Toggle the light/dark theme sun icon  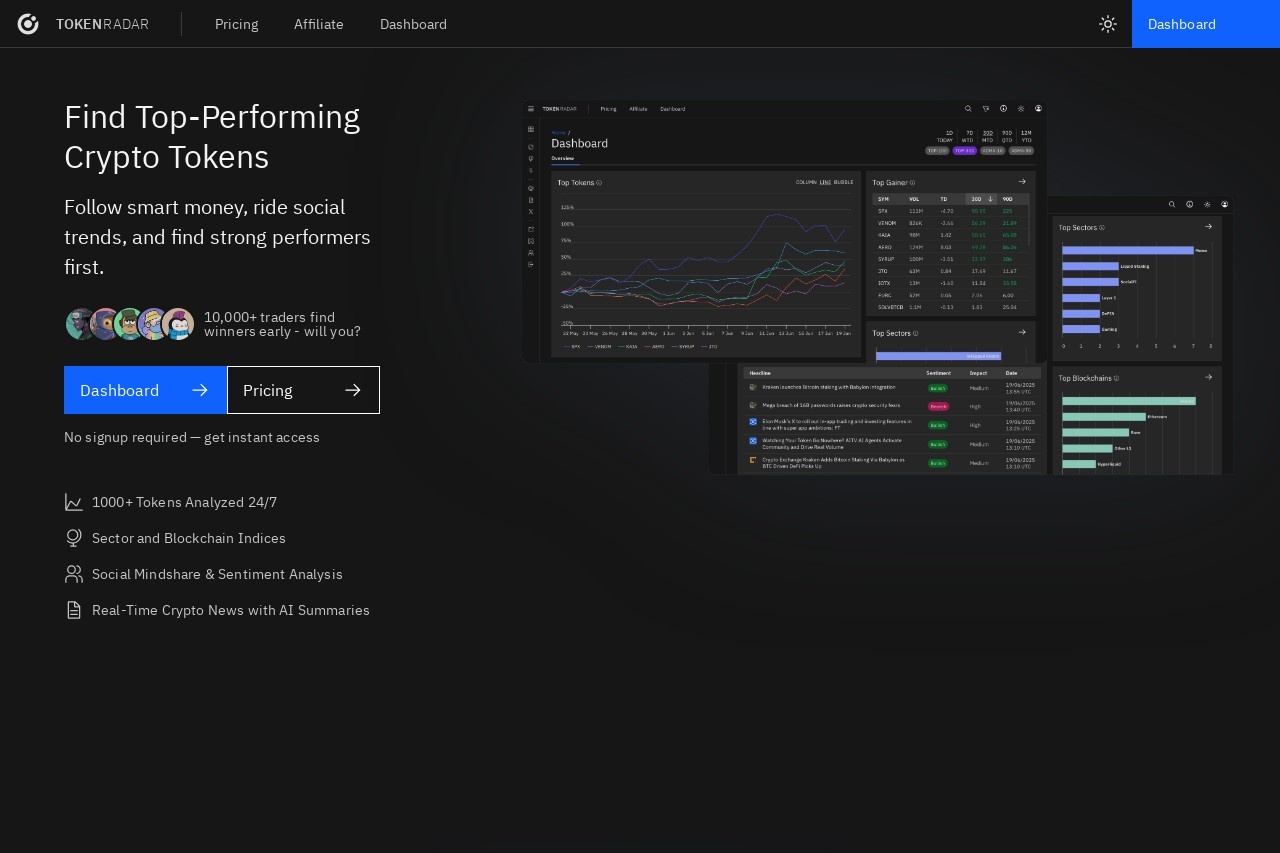1108,24
